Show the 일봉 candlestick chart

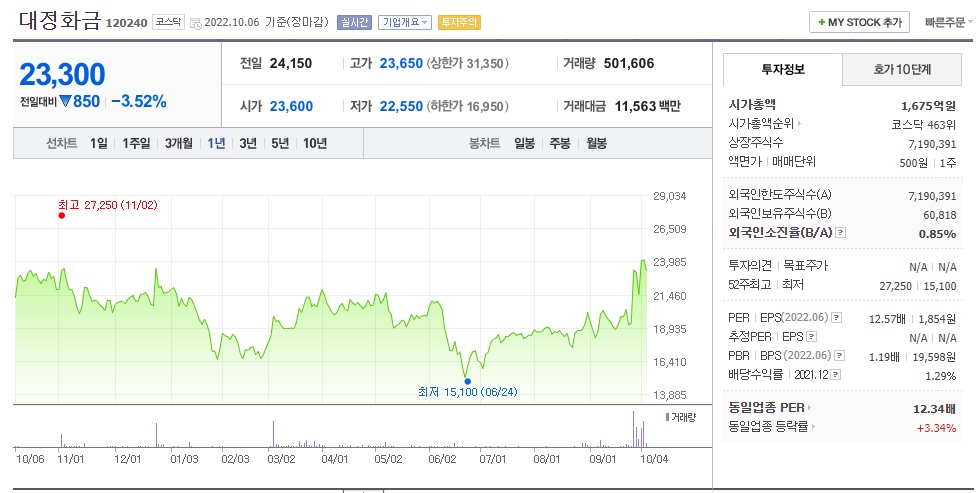pyautogui.click(x=524, y=144)
